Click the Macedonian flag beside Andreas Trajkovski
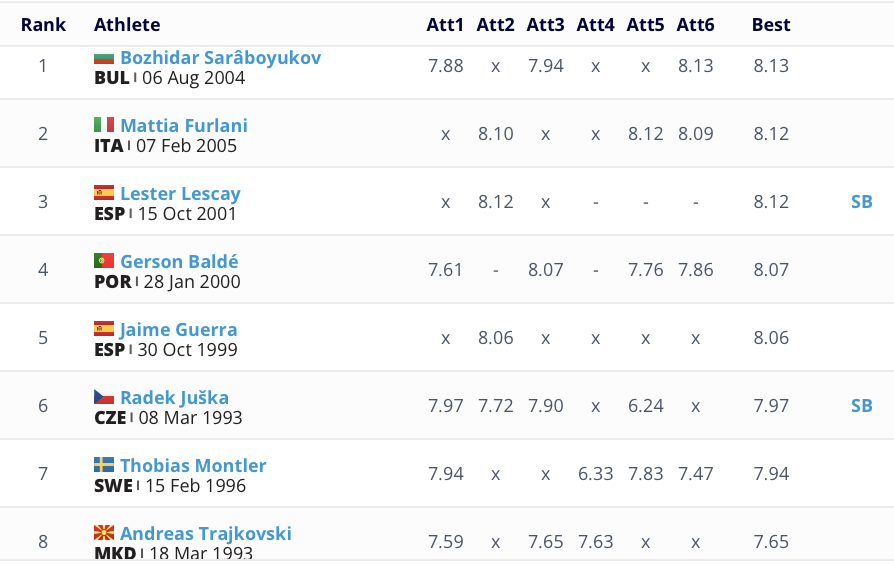 [104, 533]
